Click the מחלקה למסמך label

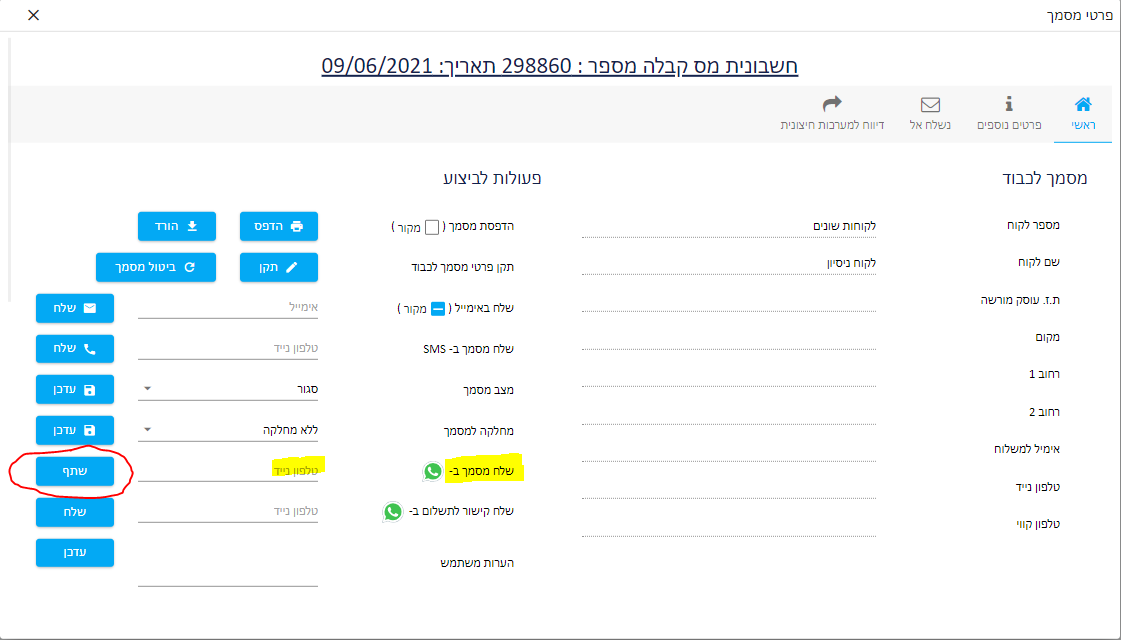478,431
